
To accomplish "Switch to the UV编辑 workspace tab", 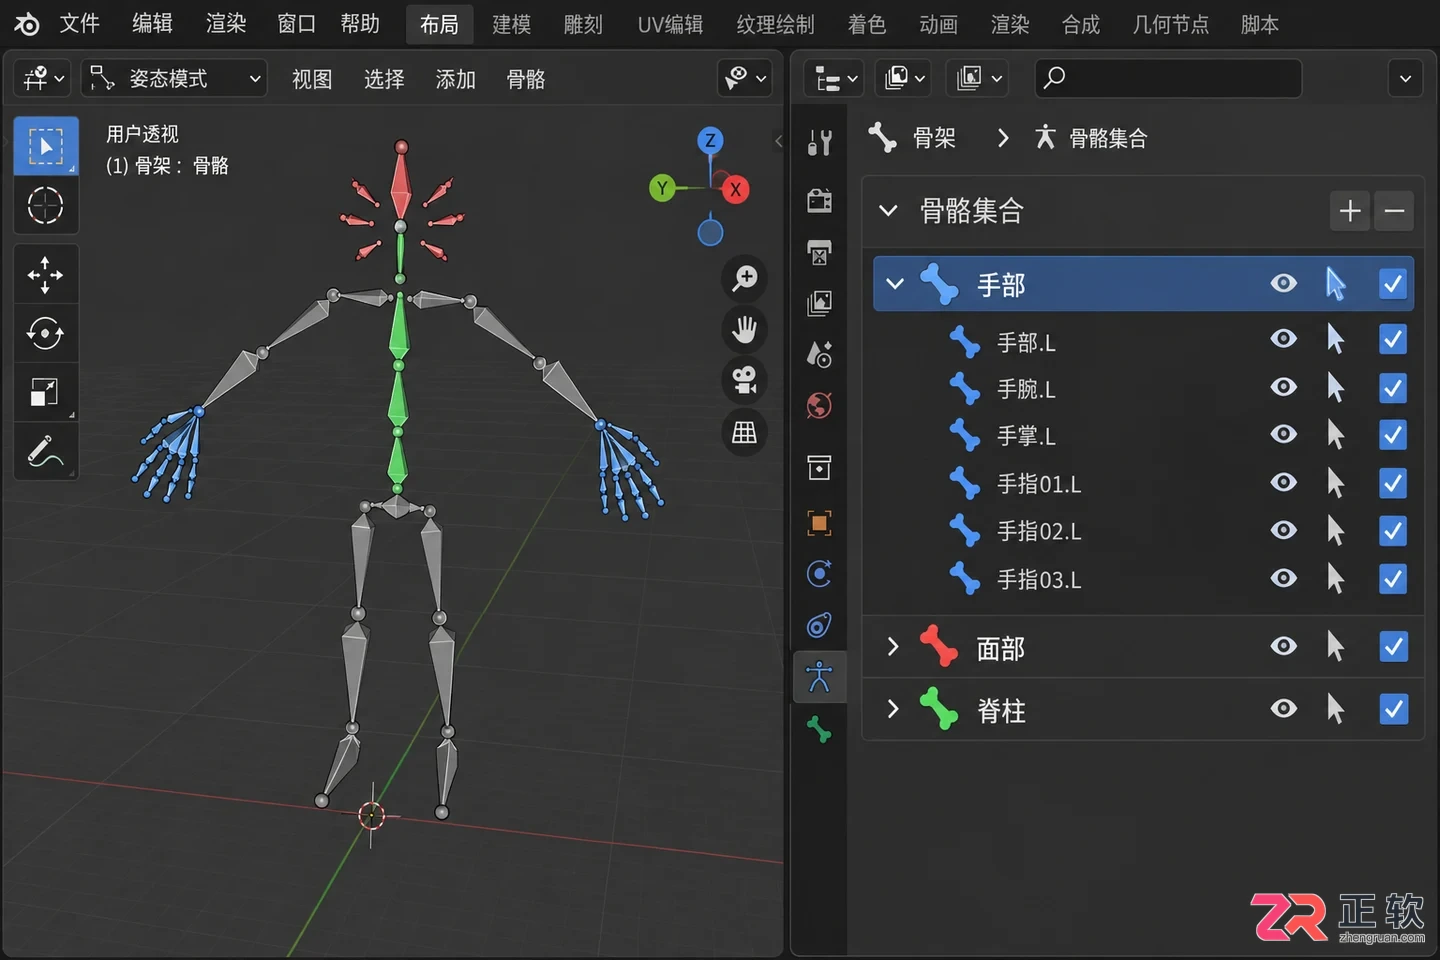I will [x=670, y=24].
